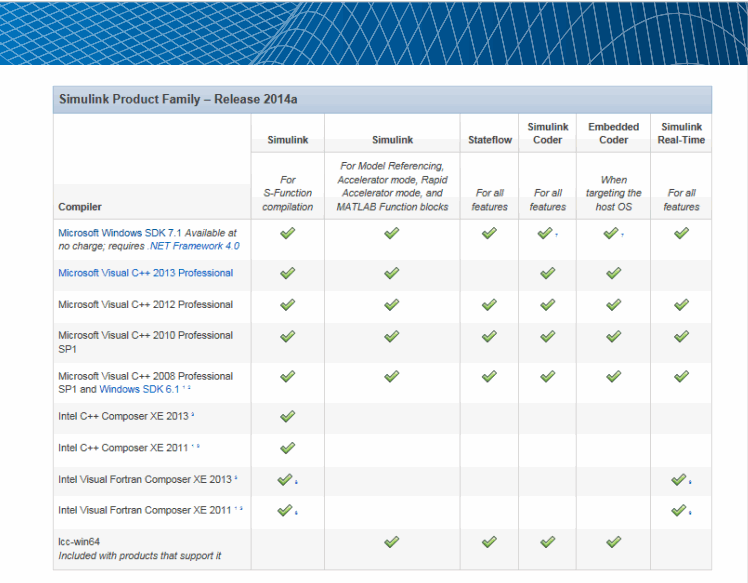
Task: Open the Microsoft Windows SDK 7.1 link
Action: coord(120,232)
